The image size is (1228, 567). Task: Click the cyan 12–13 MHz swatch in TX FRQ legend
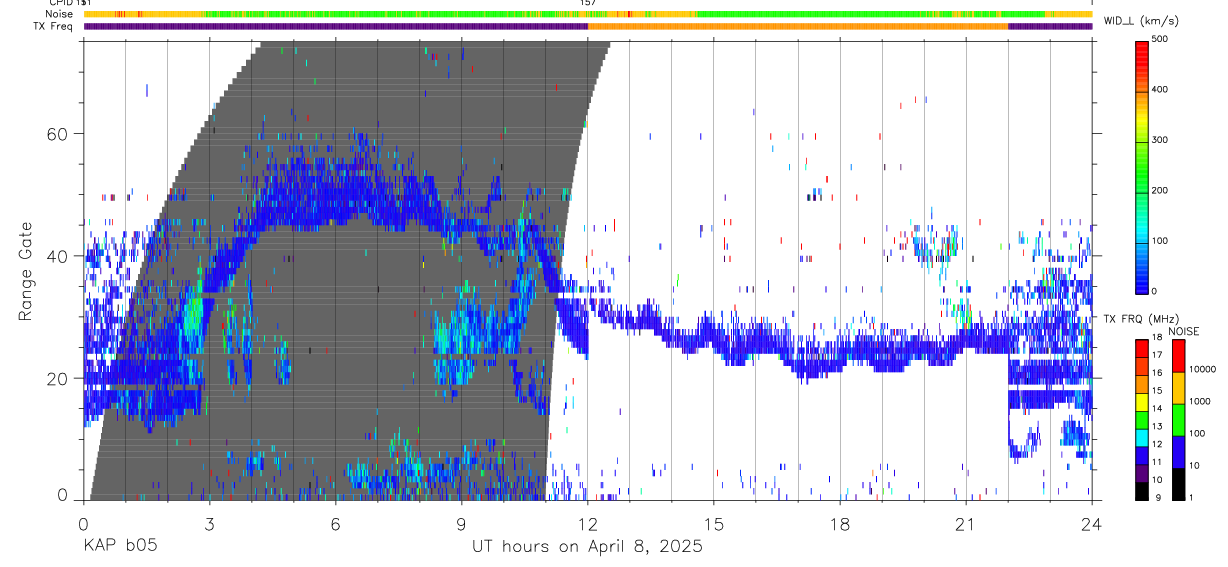click(x=1141, y=438)
